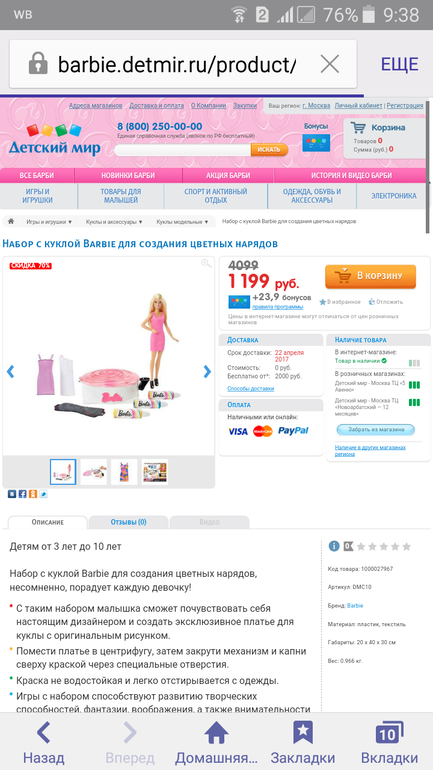Rate product using the fifth star
This screenshot has height=770, width=433.
pos(406,547)
